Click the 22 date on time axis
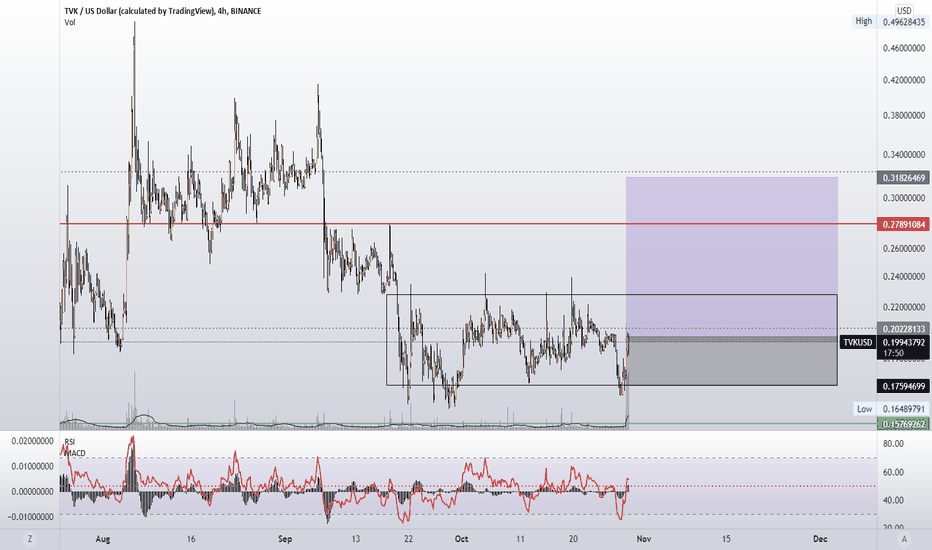Viewport: 932px width, 550px height. click(x=408, y=539)
